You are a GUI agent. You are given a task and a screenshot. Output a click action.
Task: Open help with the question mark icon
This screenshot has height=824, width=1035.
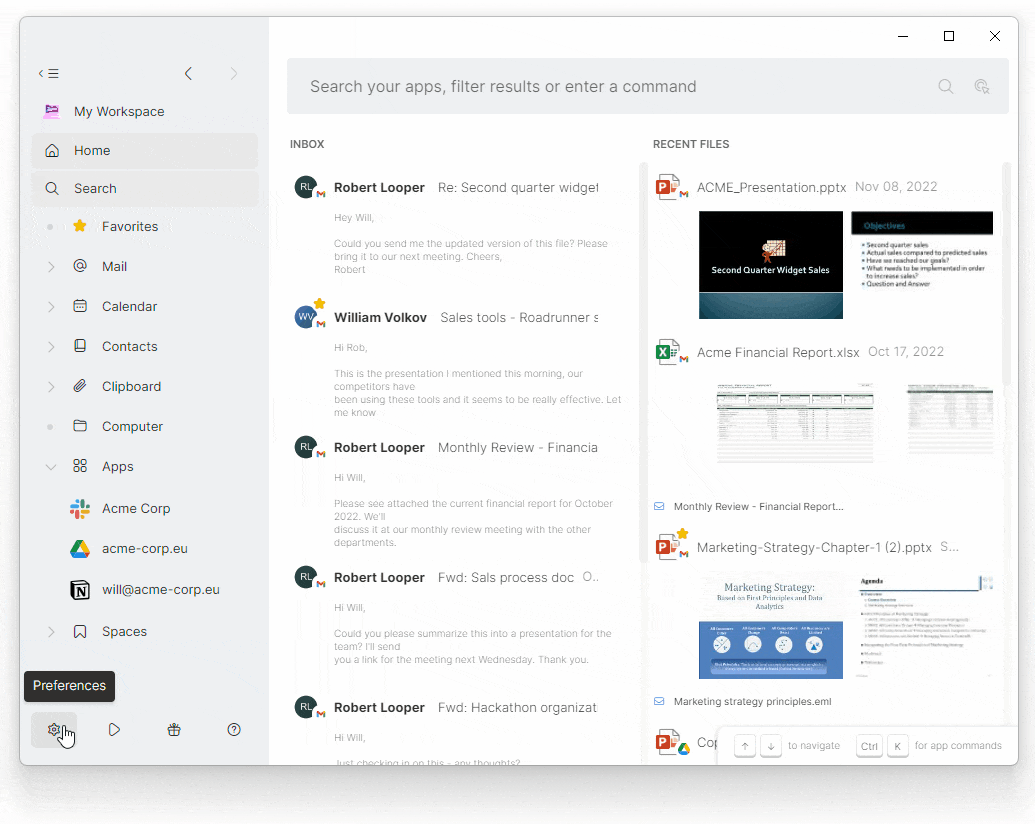(x=234, y=729)
